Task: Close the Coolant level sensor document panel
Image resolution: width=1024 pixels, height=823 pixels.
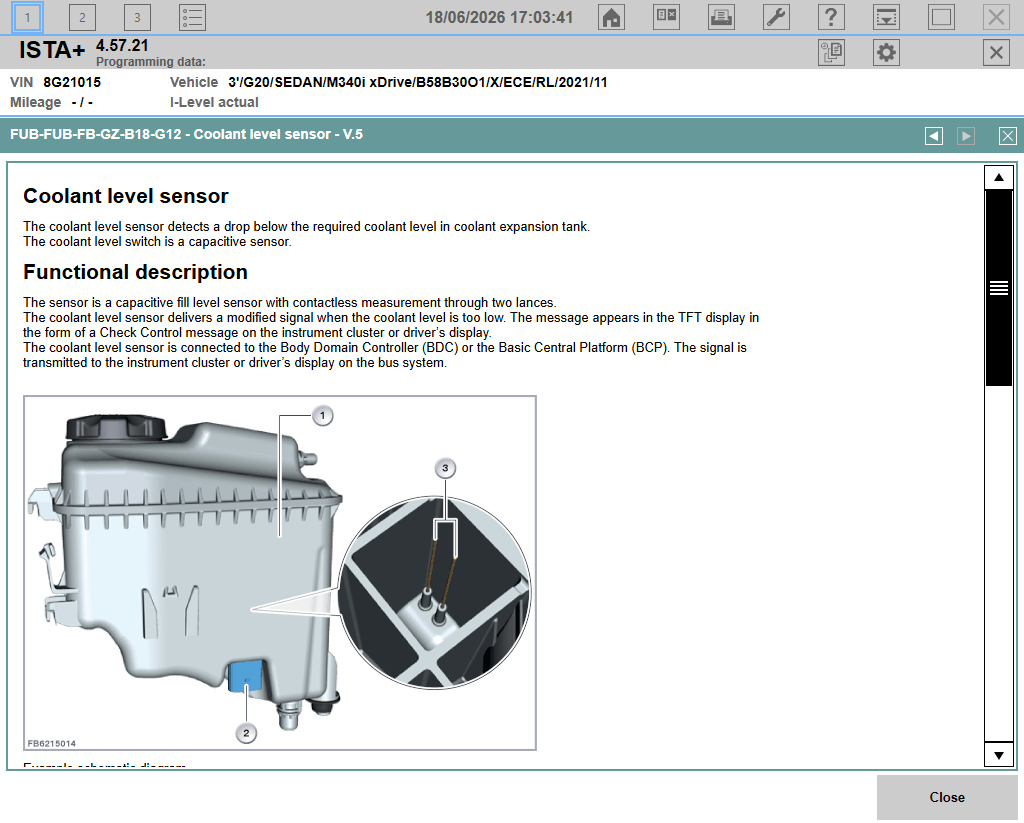Action: (x=1008, y=136)
